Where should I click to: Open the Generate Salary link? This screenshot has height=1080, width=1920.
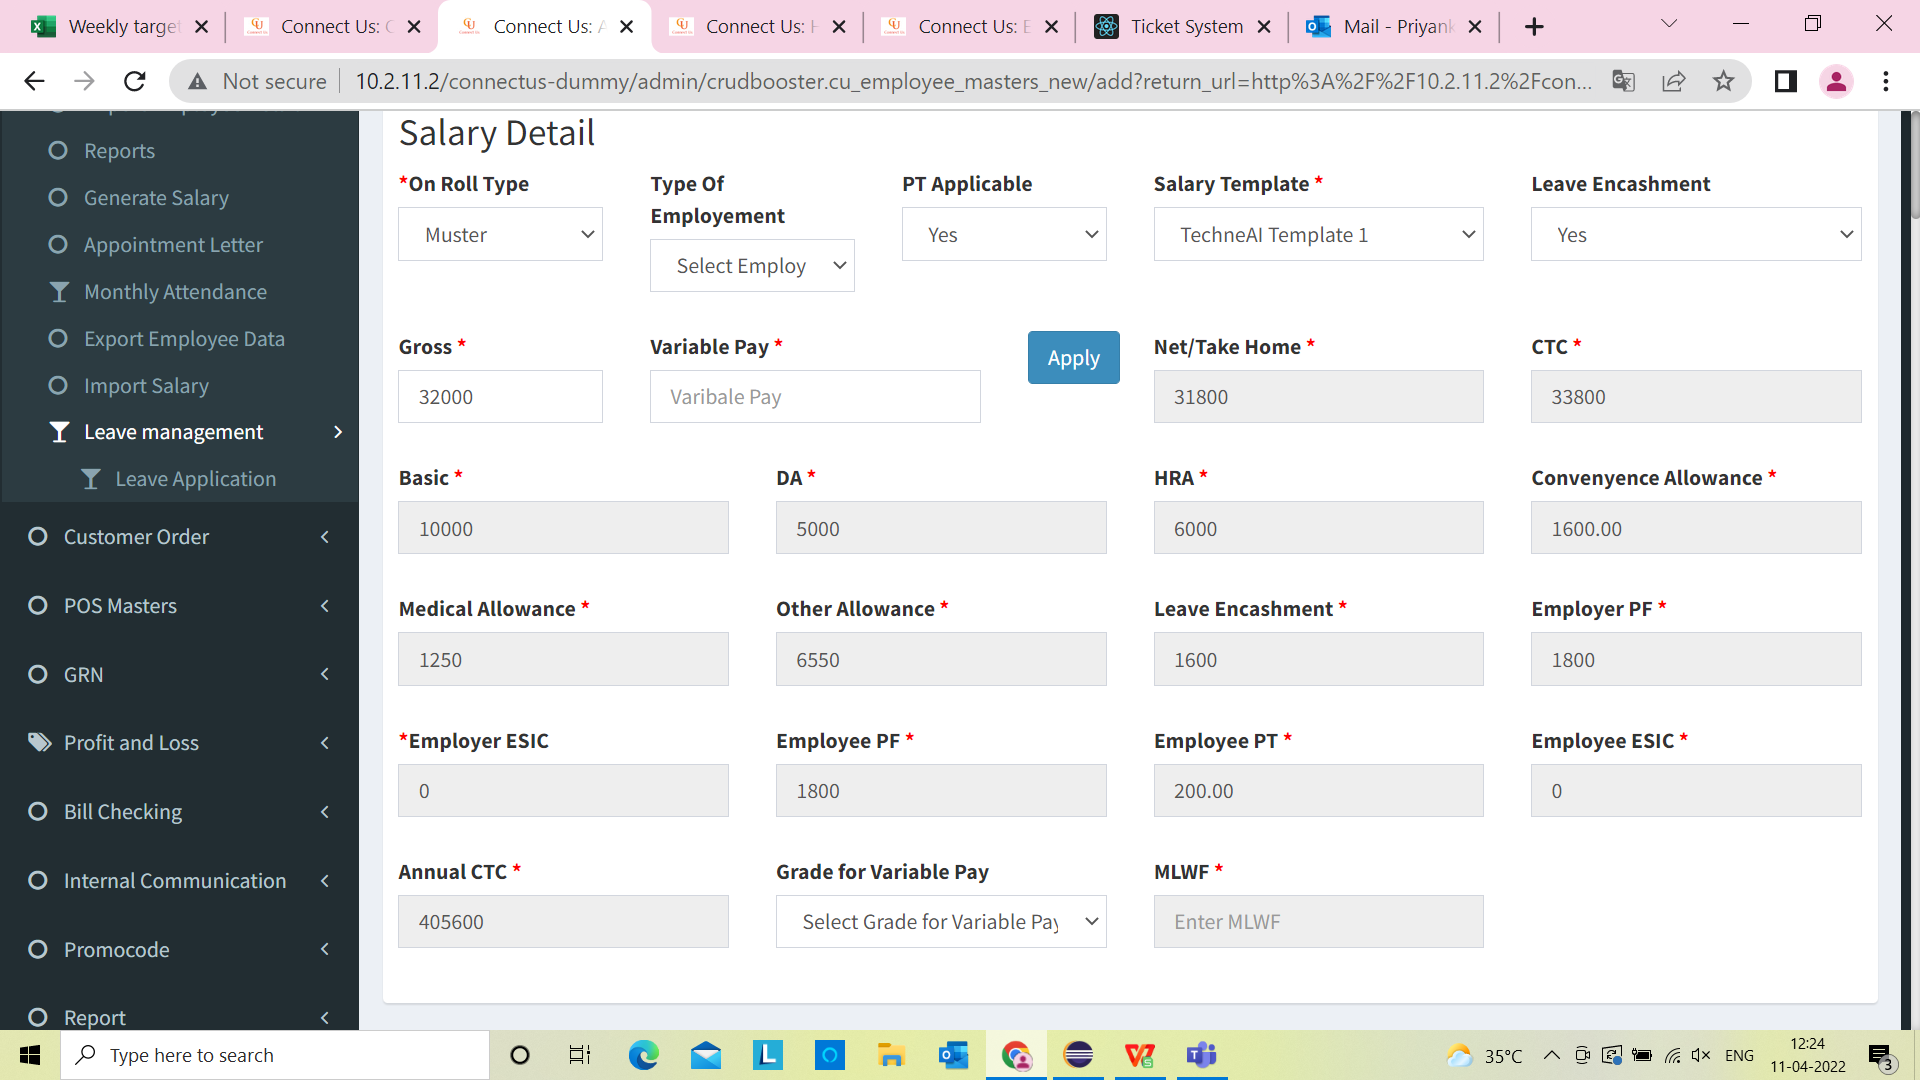156,198
